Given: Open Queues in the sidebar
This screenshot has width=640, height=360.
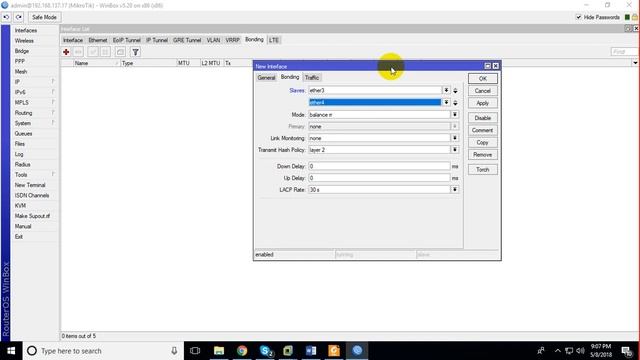Looking at the screenshot, I should [23, 133].
